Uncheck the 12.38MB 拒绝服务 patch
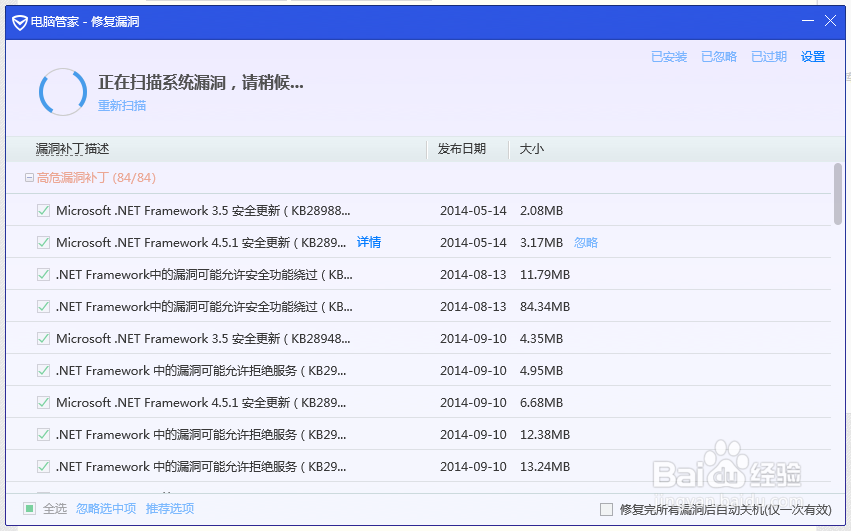Screen dimensions: 851x531 [x=43, y=434]
